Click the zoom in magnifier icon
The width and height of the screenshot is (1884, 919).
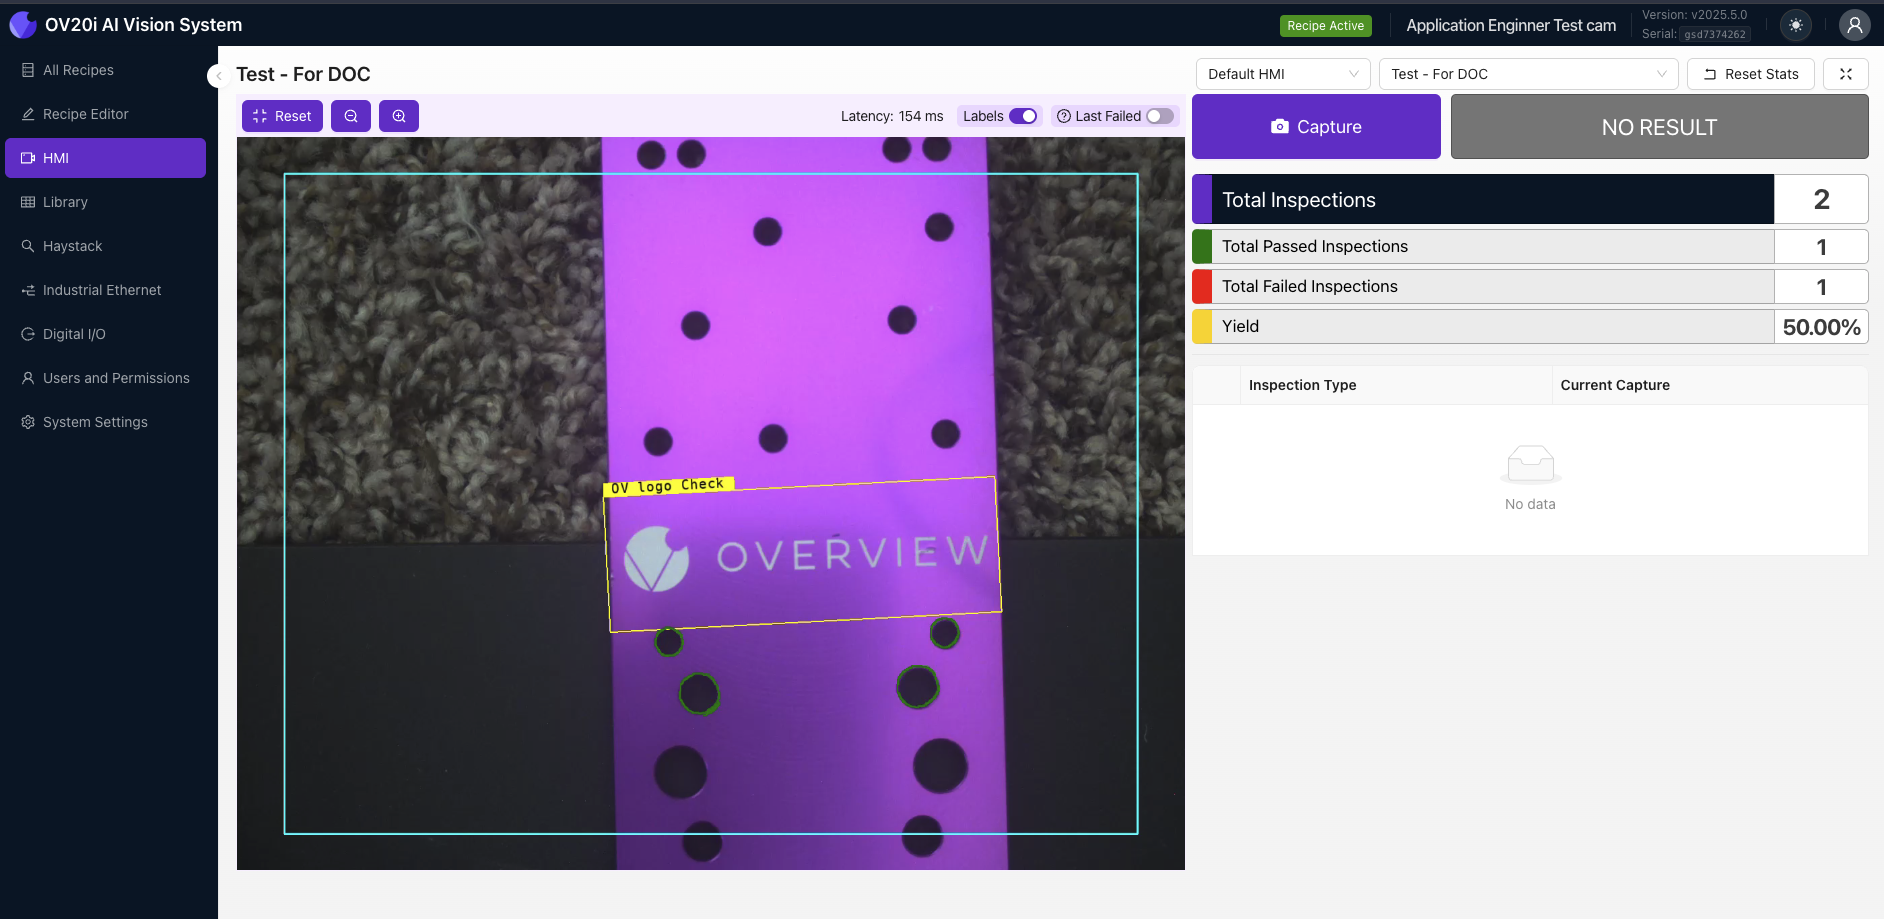[399, 116]
